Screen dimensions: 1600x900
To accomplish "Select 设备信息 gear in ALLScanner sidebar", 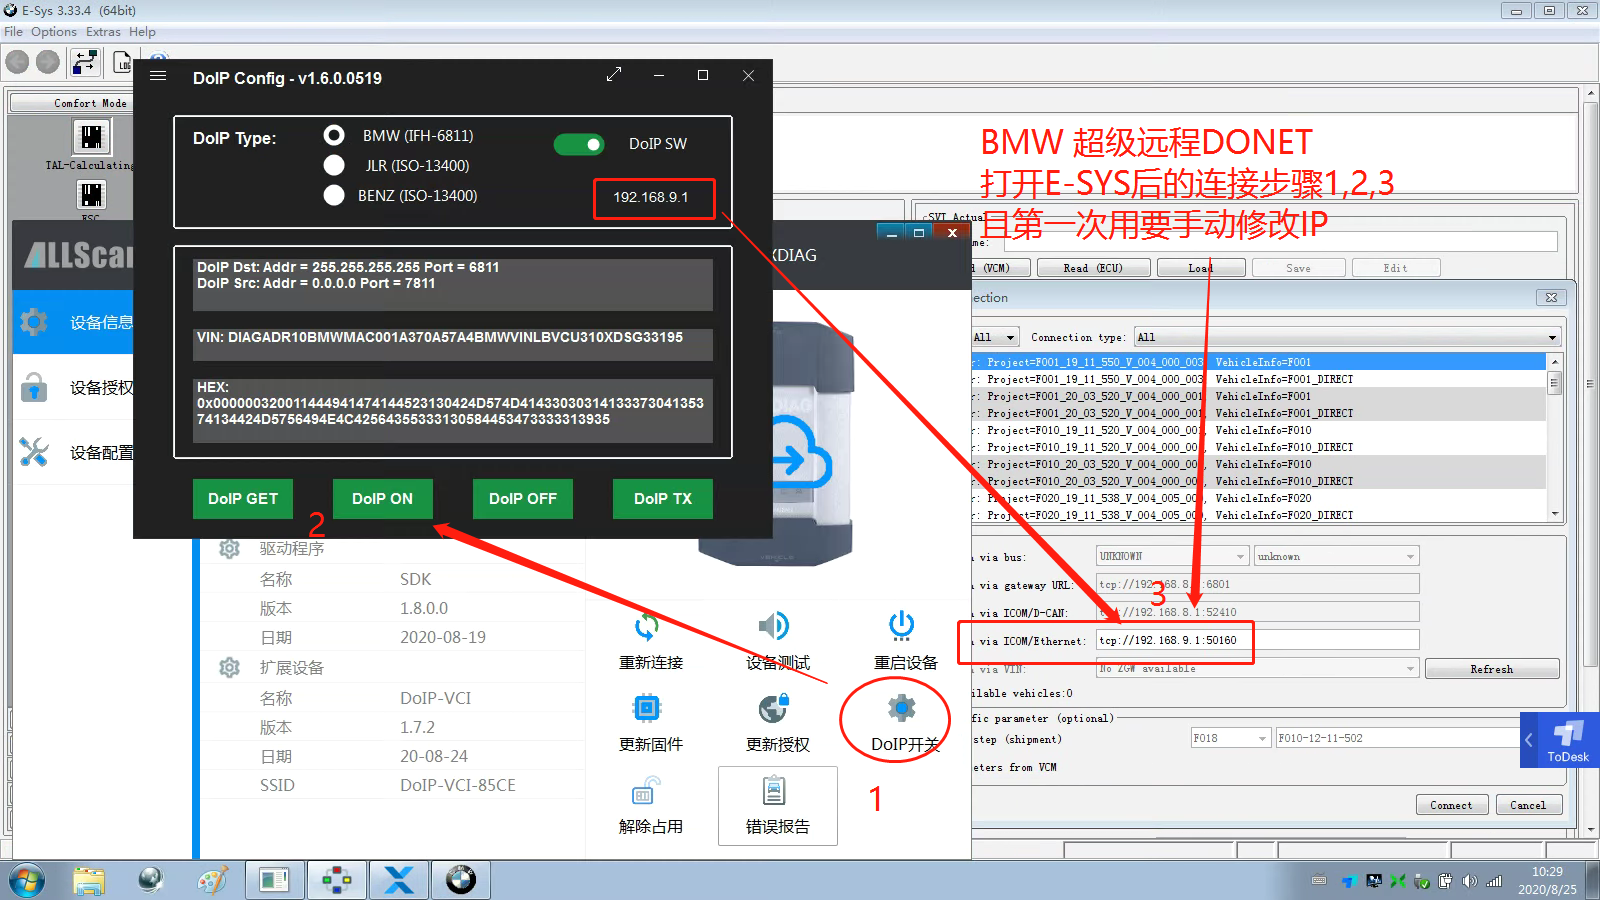I will (x=34, y=321).
